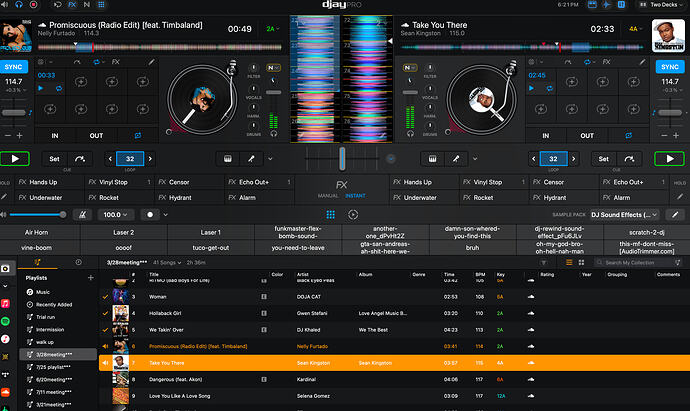Trigger the Air Horn sample pad
This screenshot has height=411, width=690.
[x=37, y=232]
